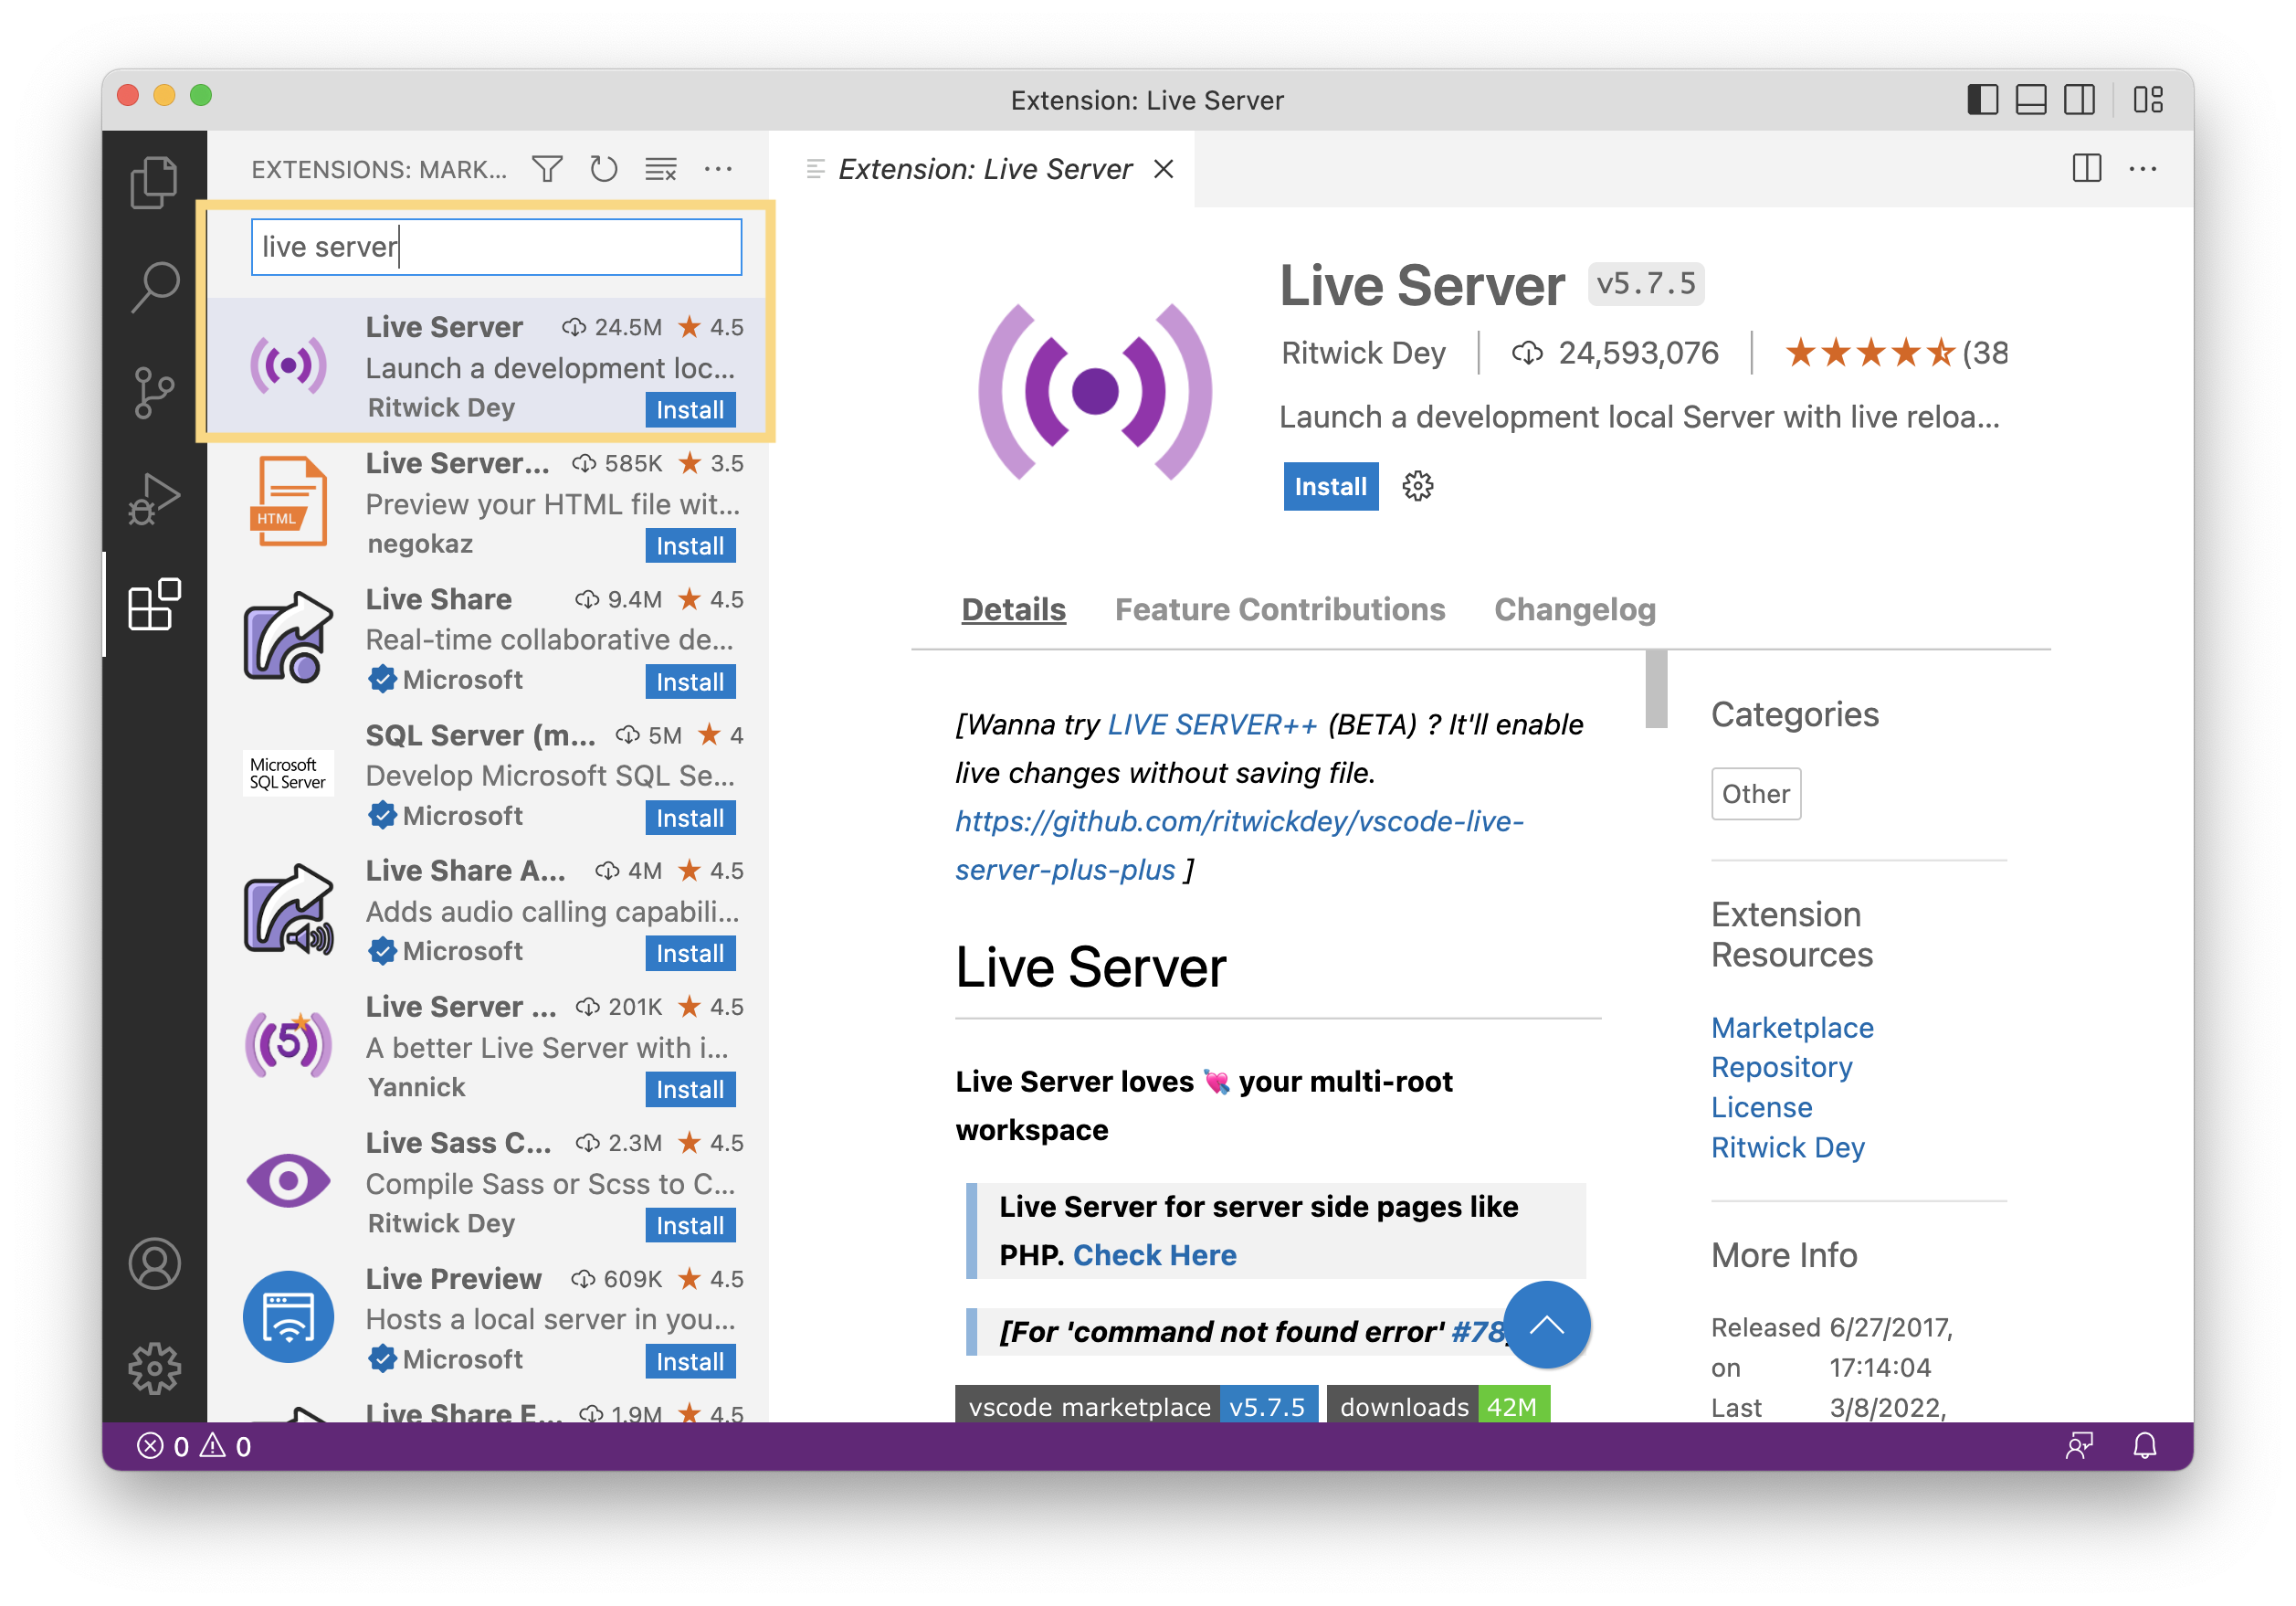
Task: Open errors and warnings in status bar
Action: 194,1446
